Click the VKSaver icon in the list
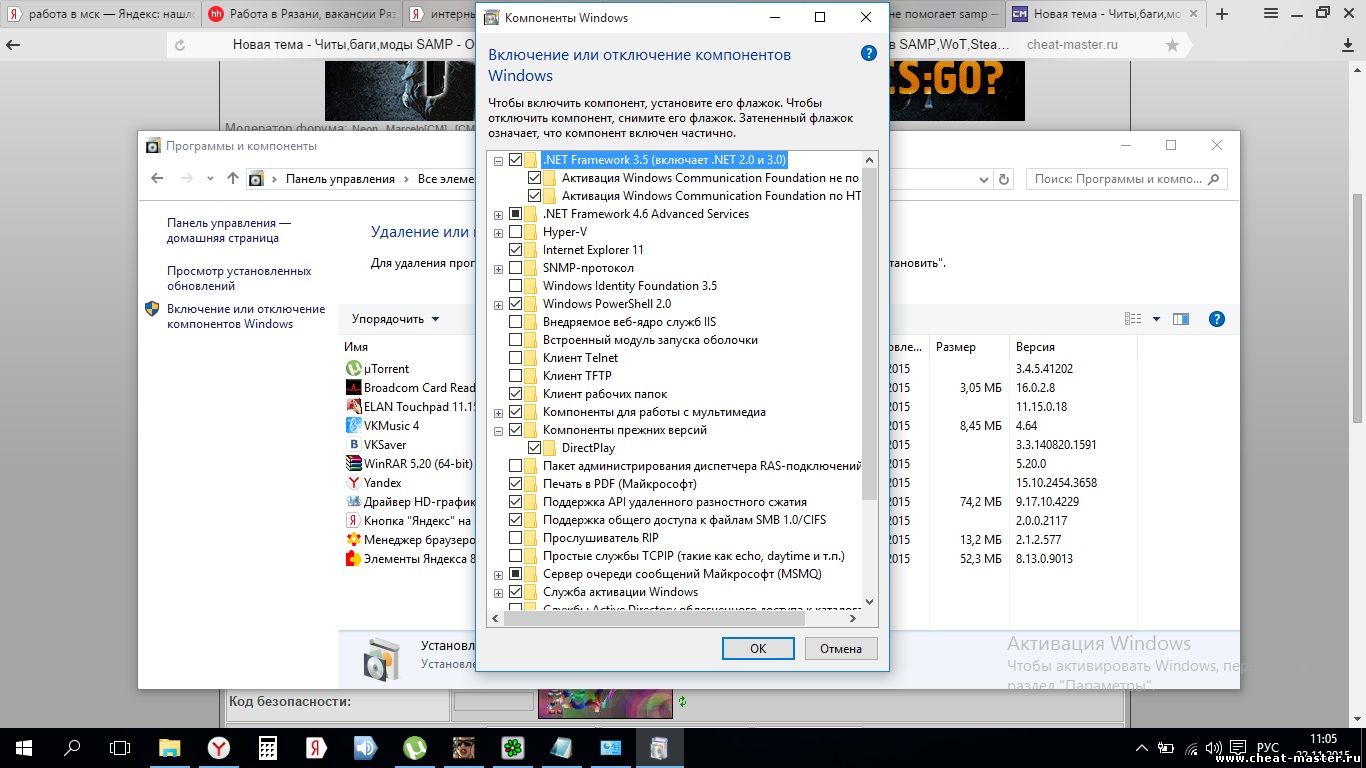The width and height of the screenshot is (1366, 768). (353, 444)
